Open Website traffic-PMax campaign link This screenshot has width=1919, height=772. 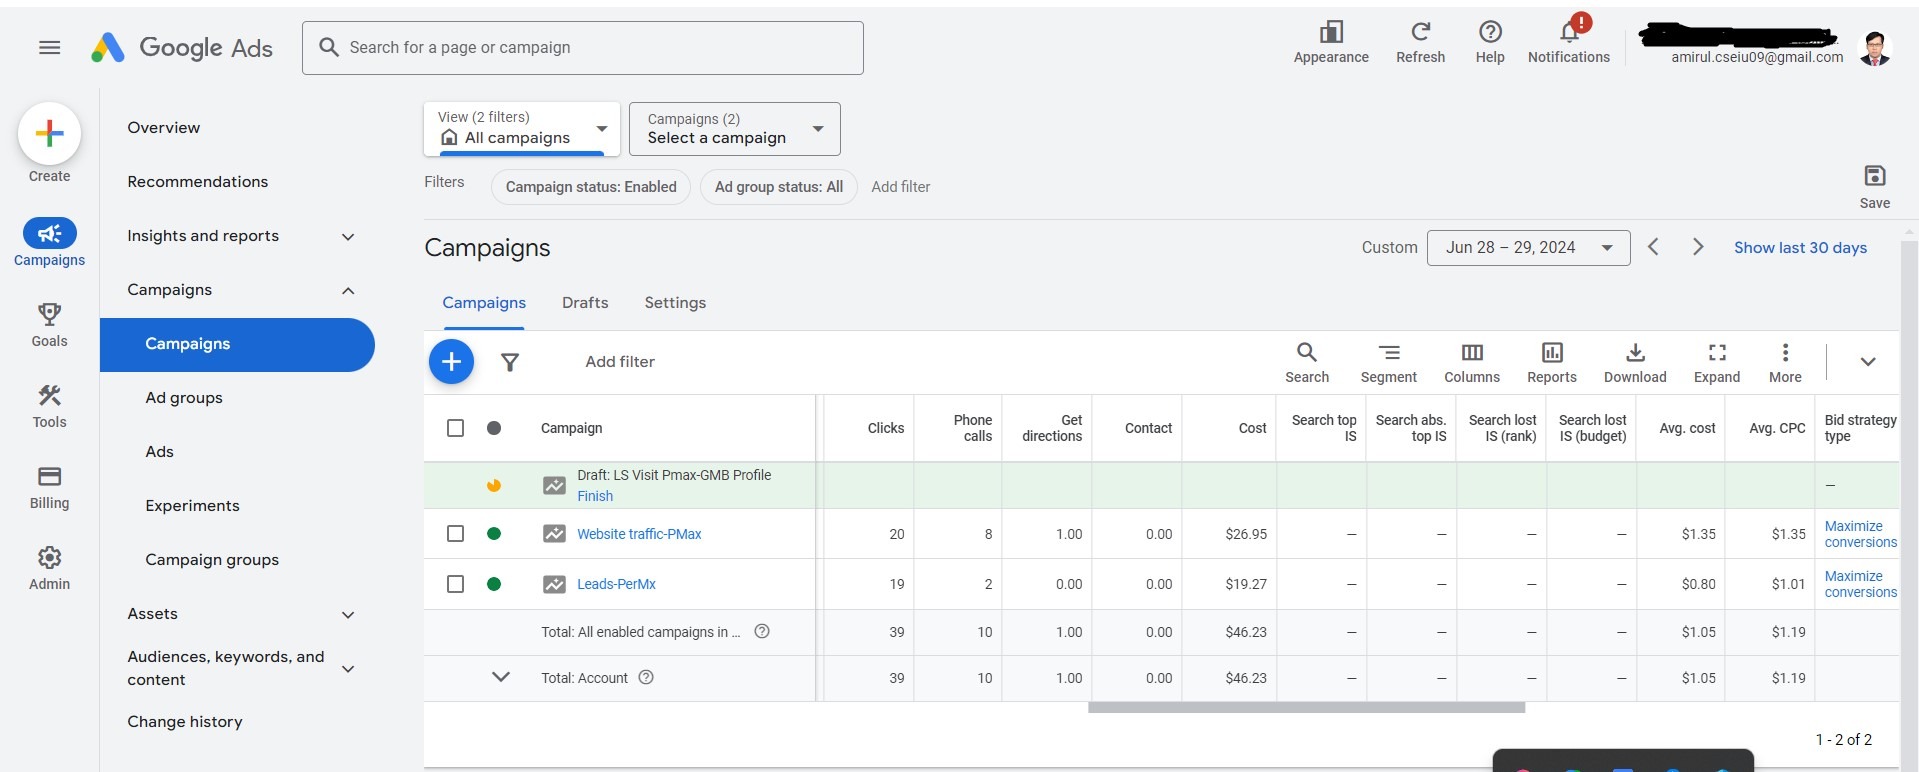click(x=639, y=534)
